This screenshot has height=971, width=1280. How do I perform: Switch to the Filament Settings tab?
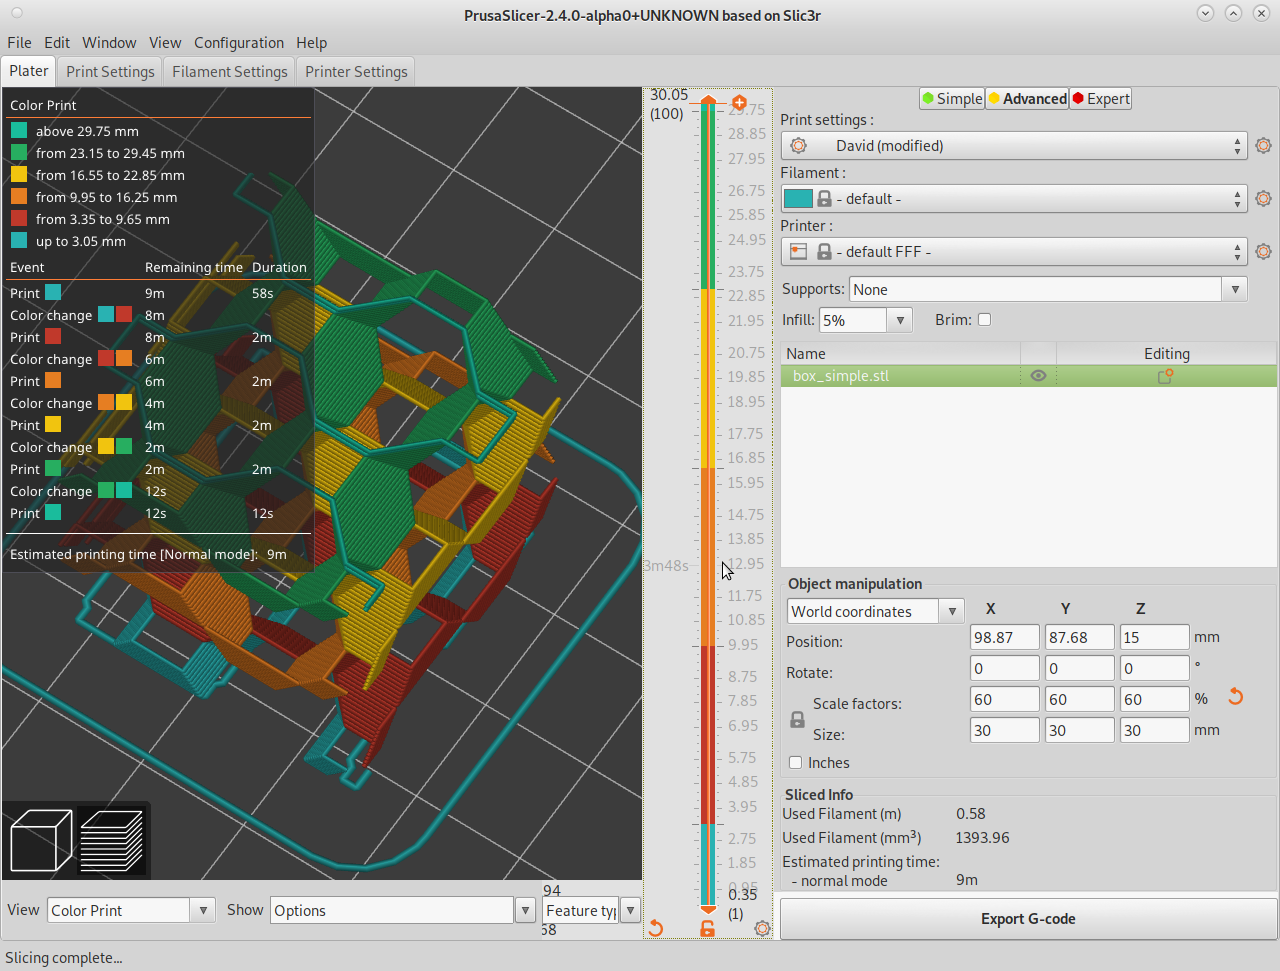(x=229, y=71)
